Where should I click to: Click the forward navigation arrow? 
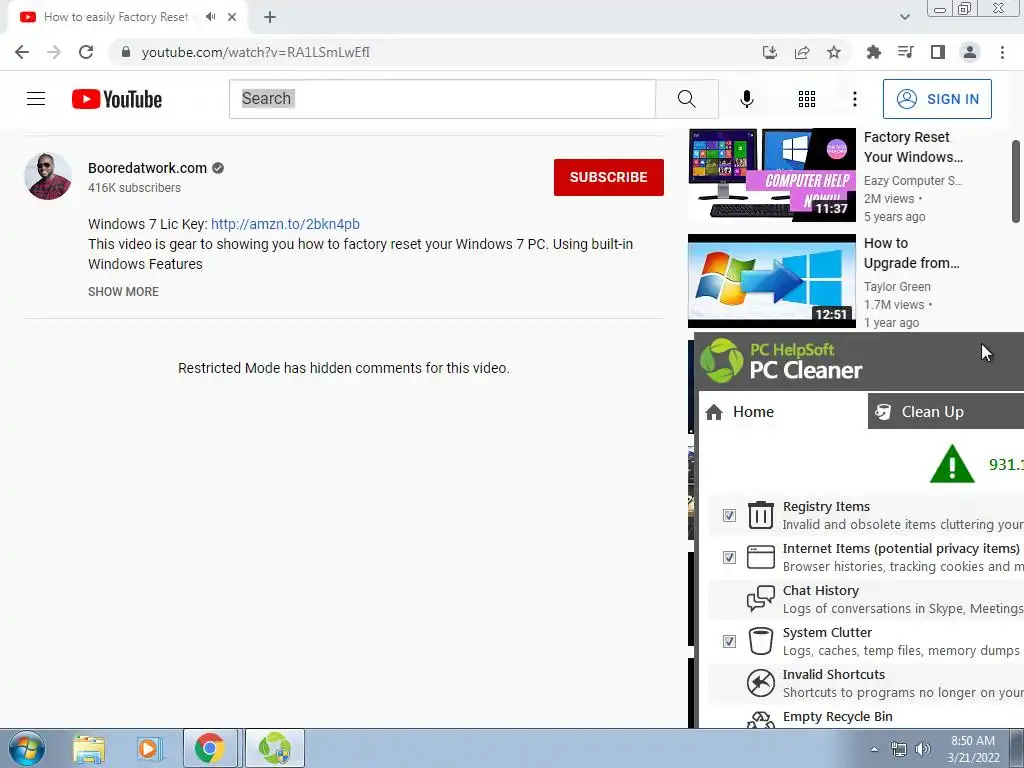54,52
